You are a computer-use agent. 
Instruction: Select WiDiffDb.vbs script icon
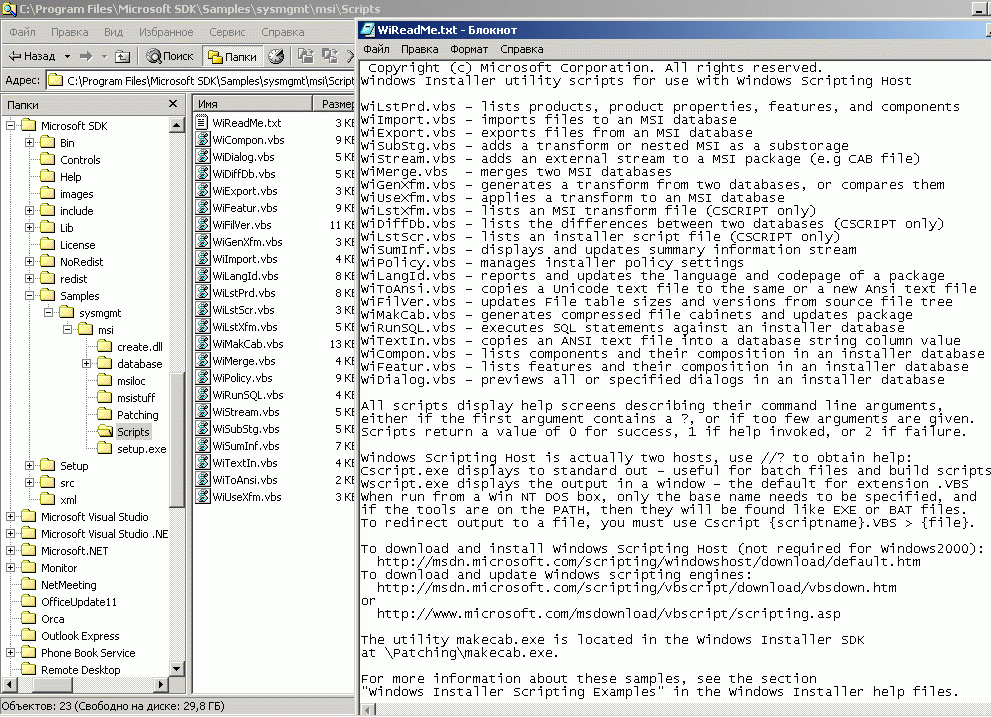[202, 174]
